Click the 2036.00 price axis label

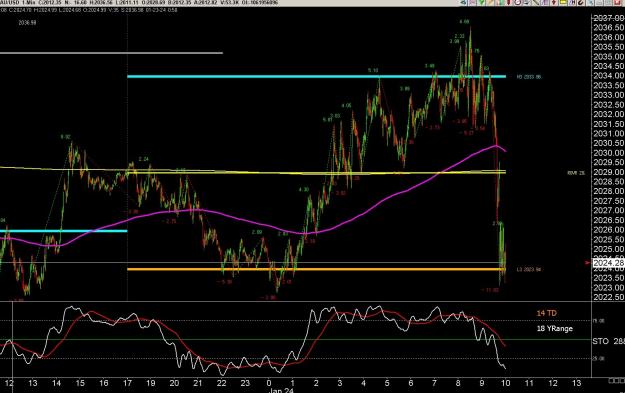[609, 37]
